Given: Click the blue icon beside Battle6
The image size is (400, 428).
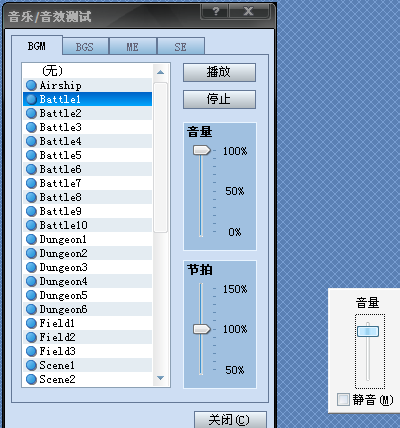Looking at the screenshot, I should tap(31, 169).
